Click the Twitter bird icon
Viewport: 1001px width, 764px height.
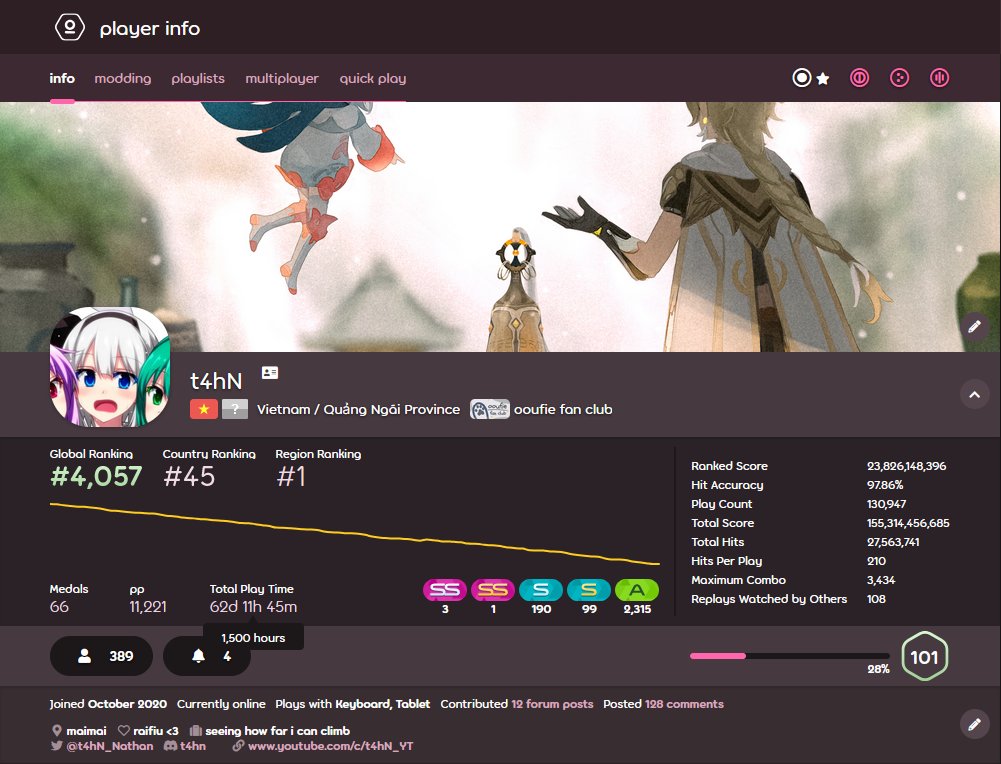point(56,745)
